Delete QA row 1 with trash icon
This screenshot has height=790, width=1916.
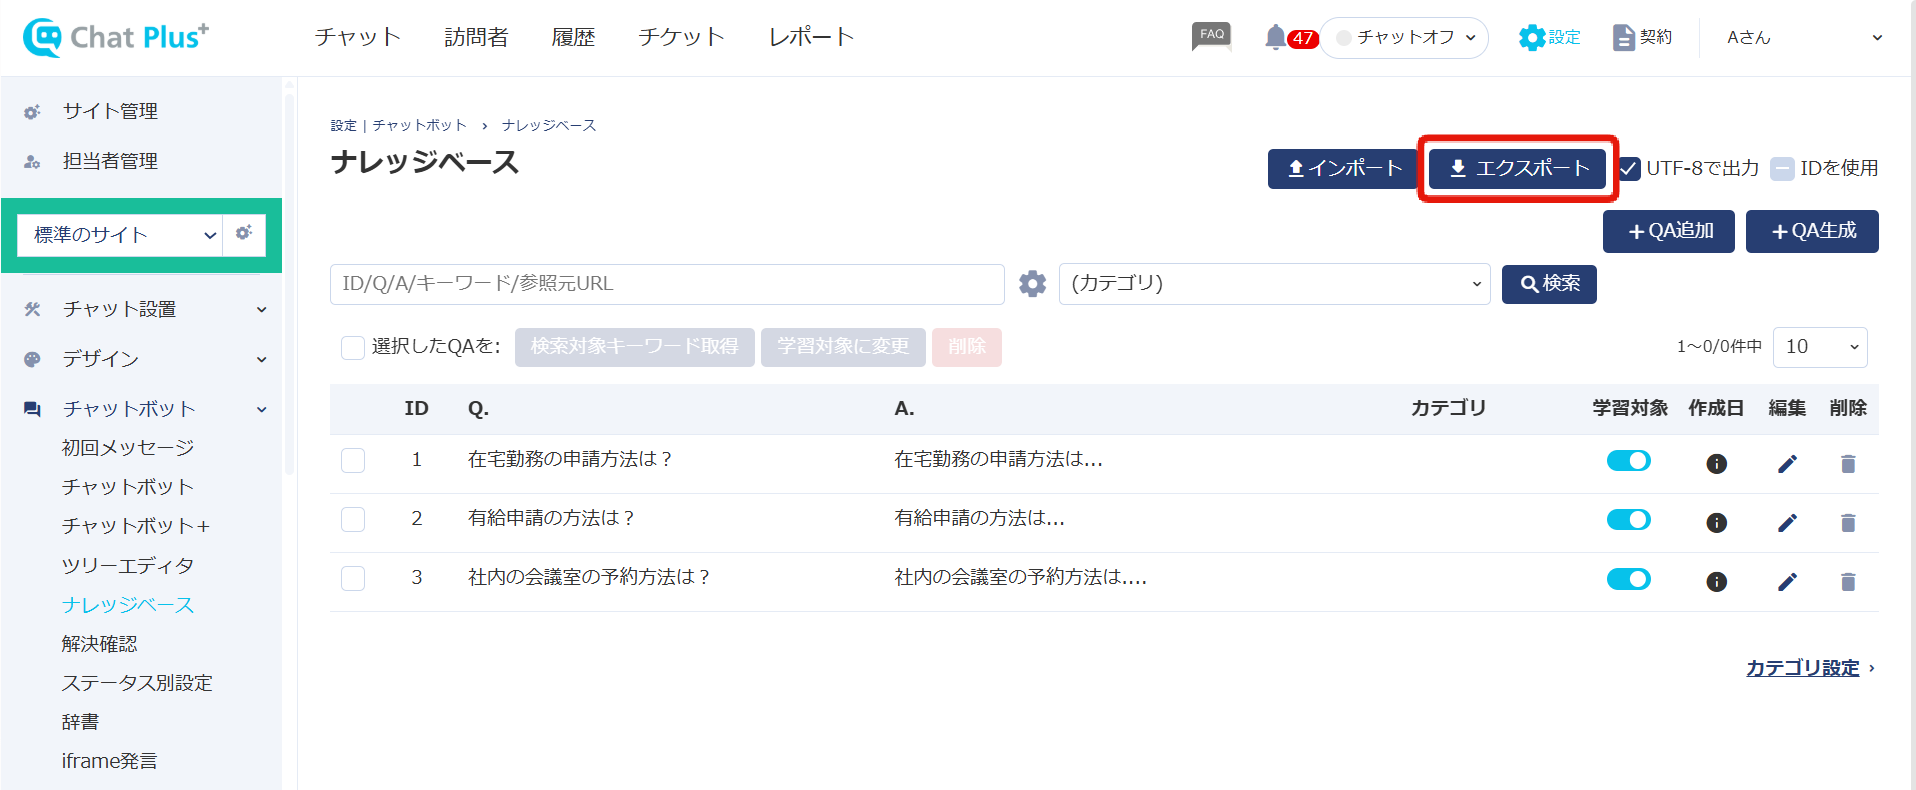(1848, 463)
